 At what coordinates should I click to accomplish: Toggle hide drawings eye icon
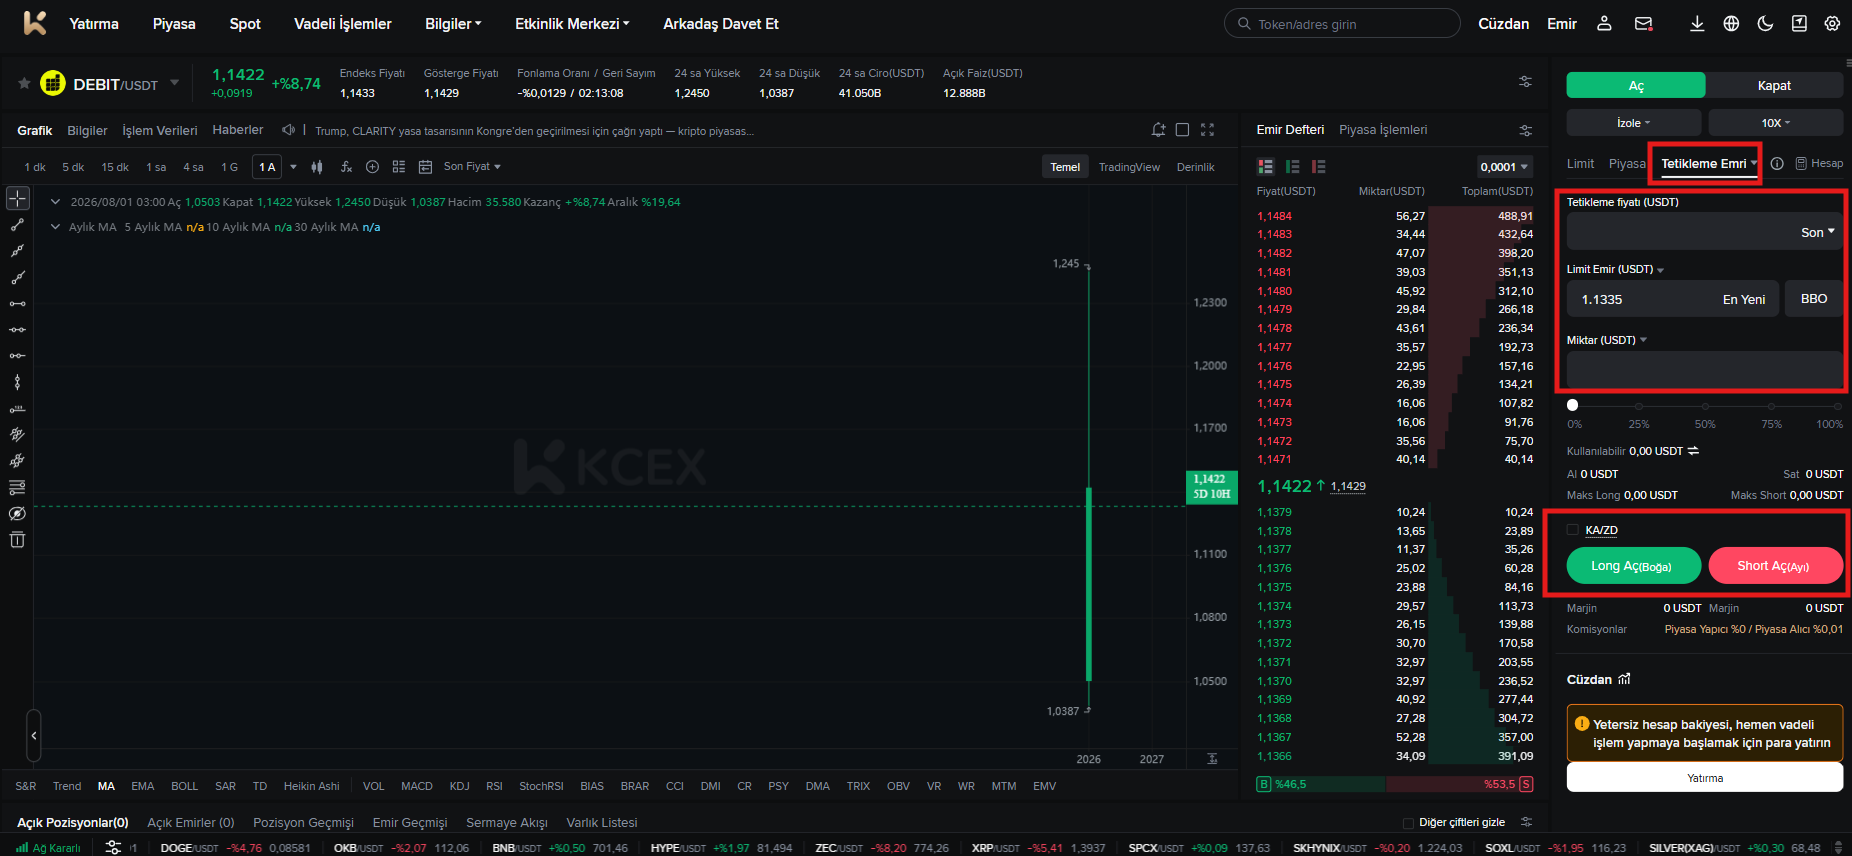17,514
